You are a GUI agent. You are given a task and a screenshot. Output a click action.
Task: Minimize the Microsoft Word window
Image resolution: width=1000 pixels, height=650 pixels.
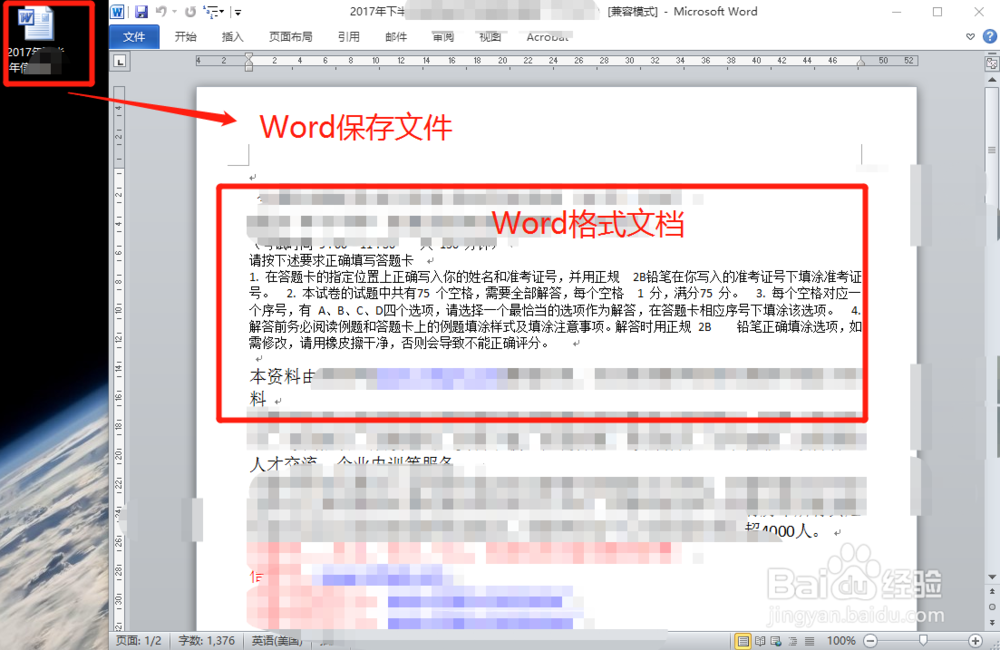tap(897, 11)
